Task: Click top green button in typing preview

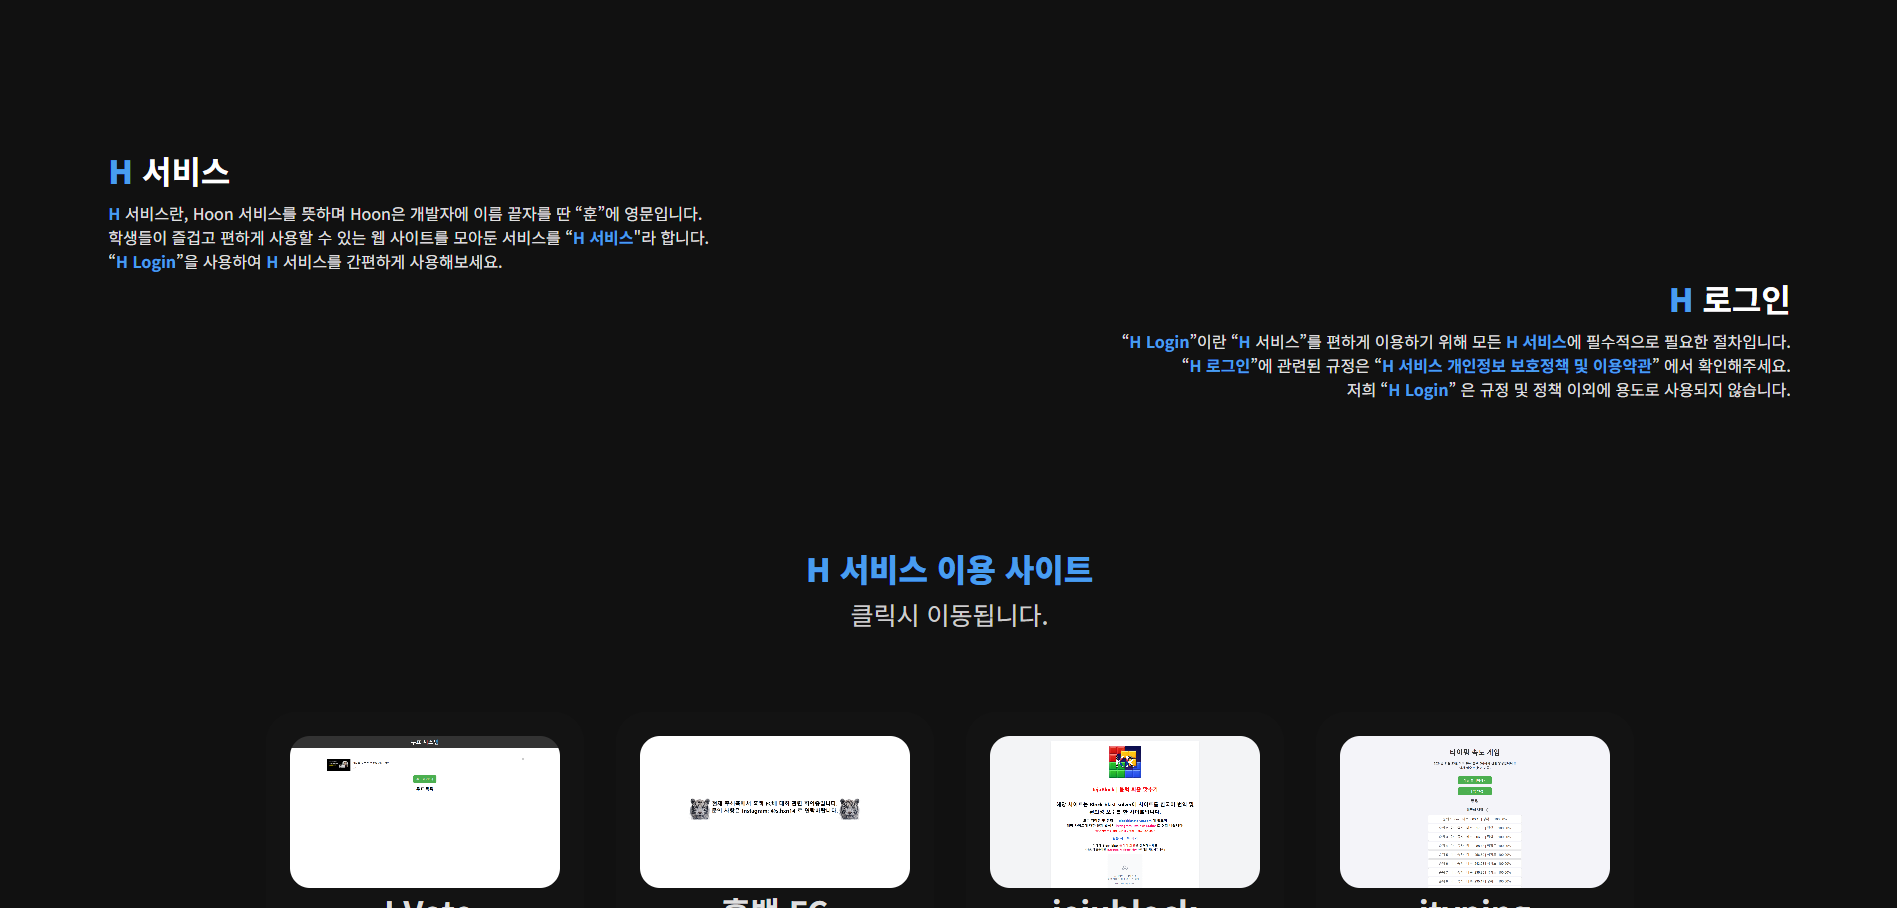Action: pyautogui.click(x=1474, y=780)
